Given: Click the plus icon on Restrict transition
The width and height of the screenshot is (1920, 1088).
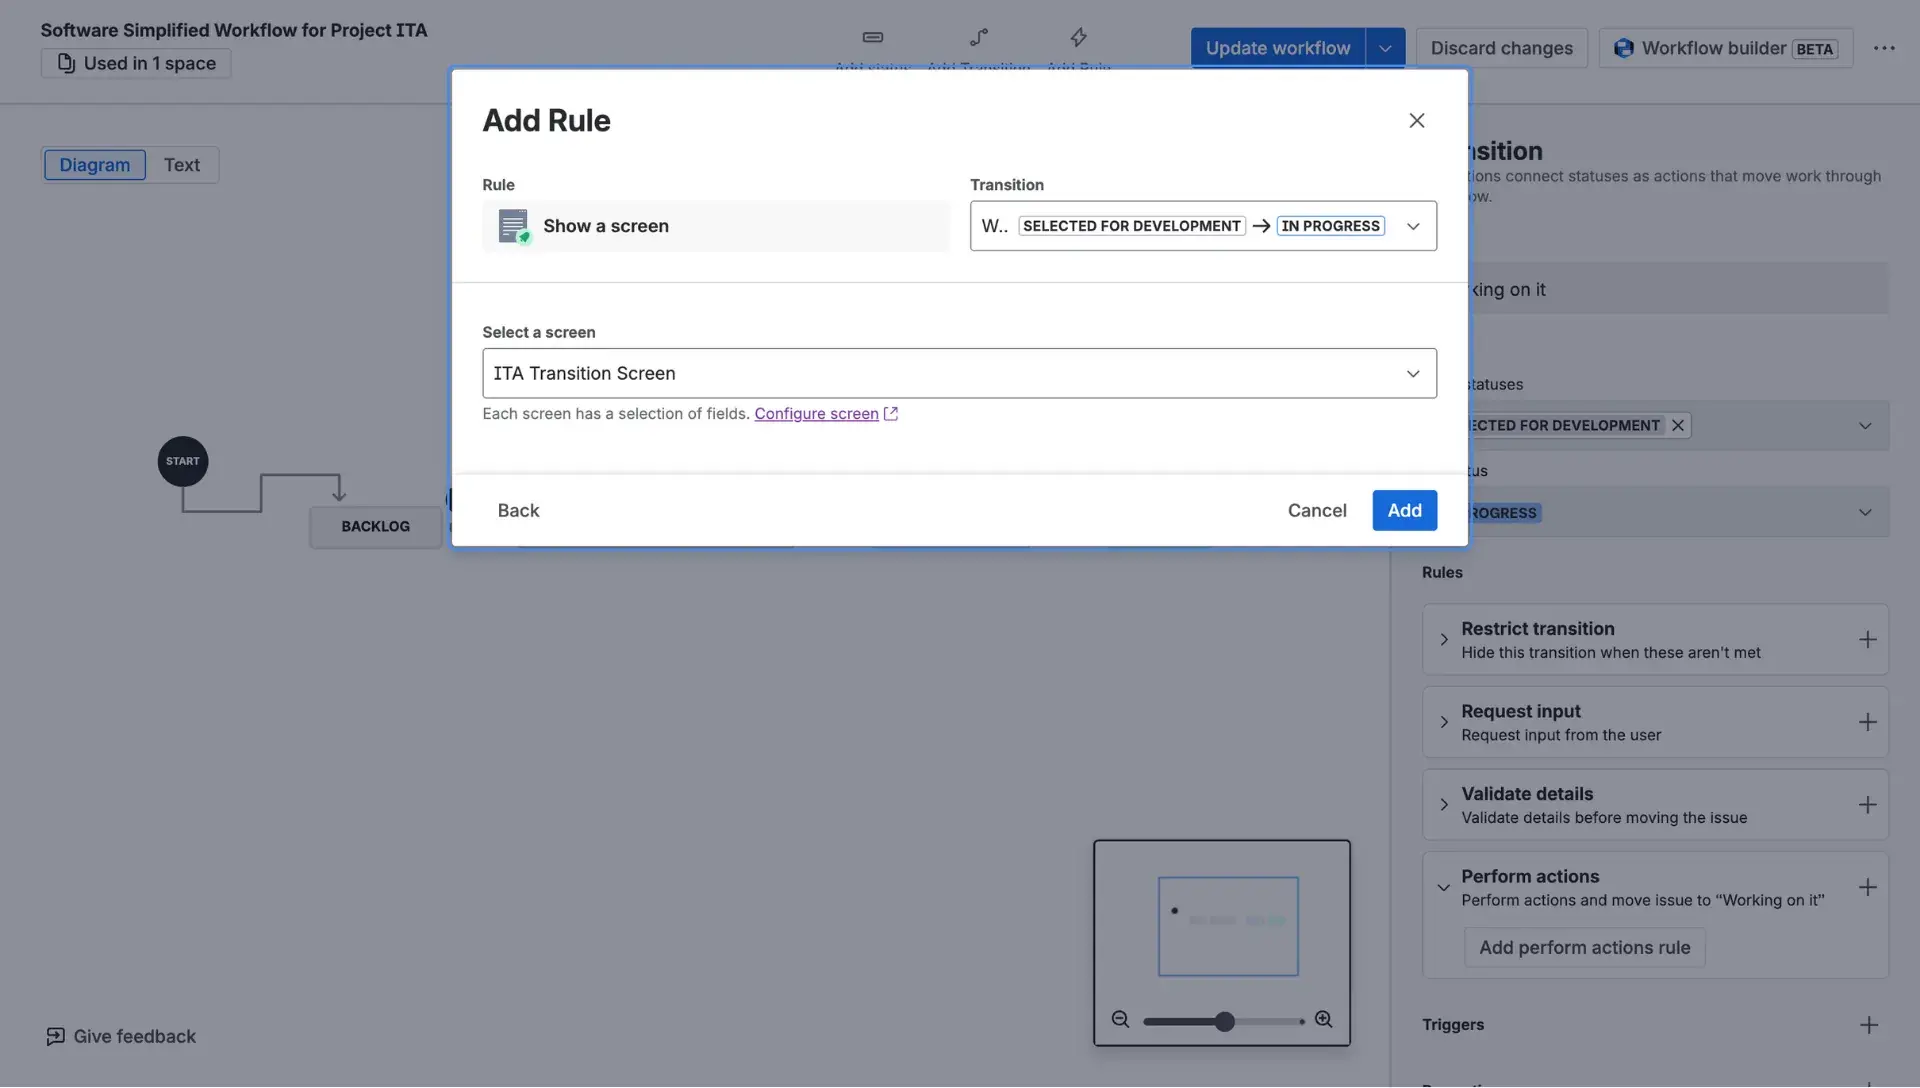Looking at the screenshot, I should tap(1869, 639).
